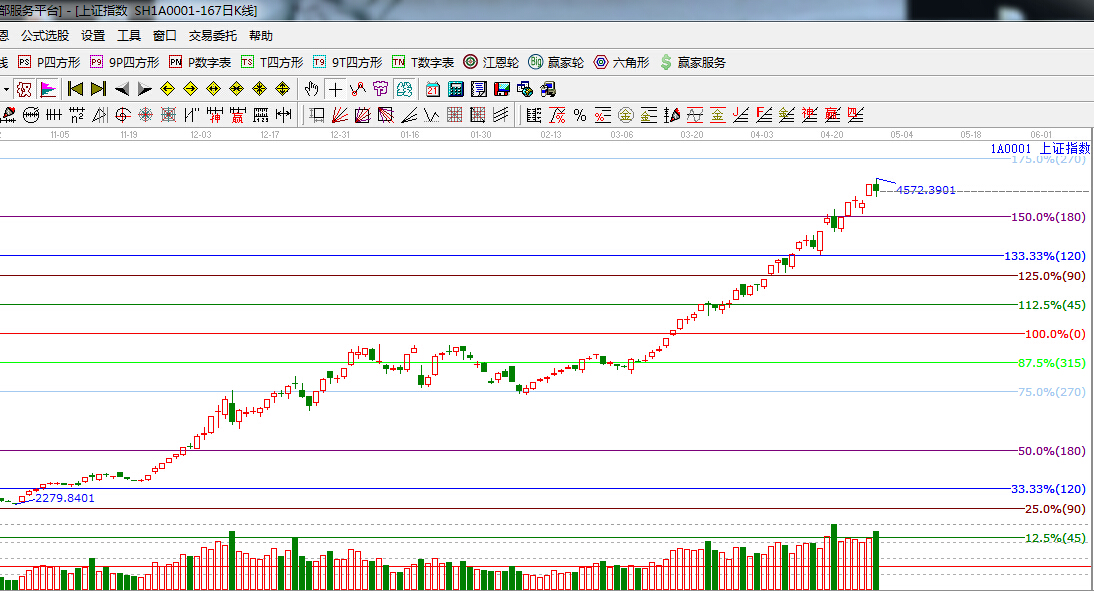Open the 江恩轮 (Gann wheel) tool
This screenshot has height=591, width=1094.
(490, 62)
